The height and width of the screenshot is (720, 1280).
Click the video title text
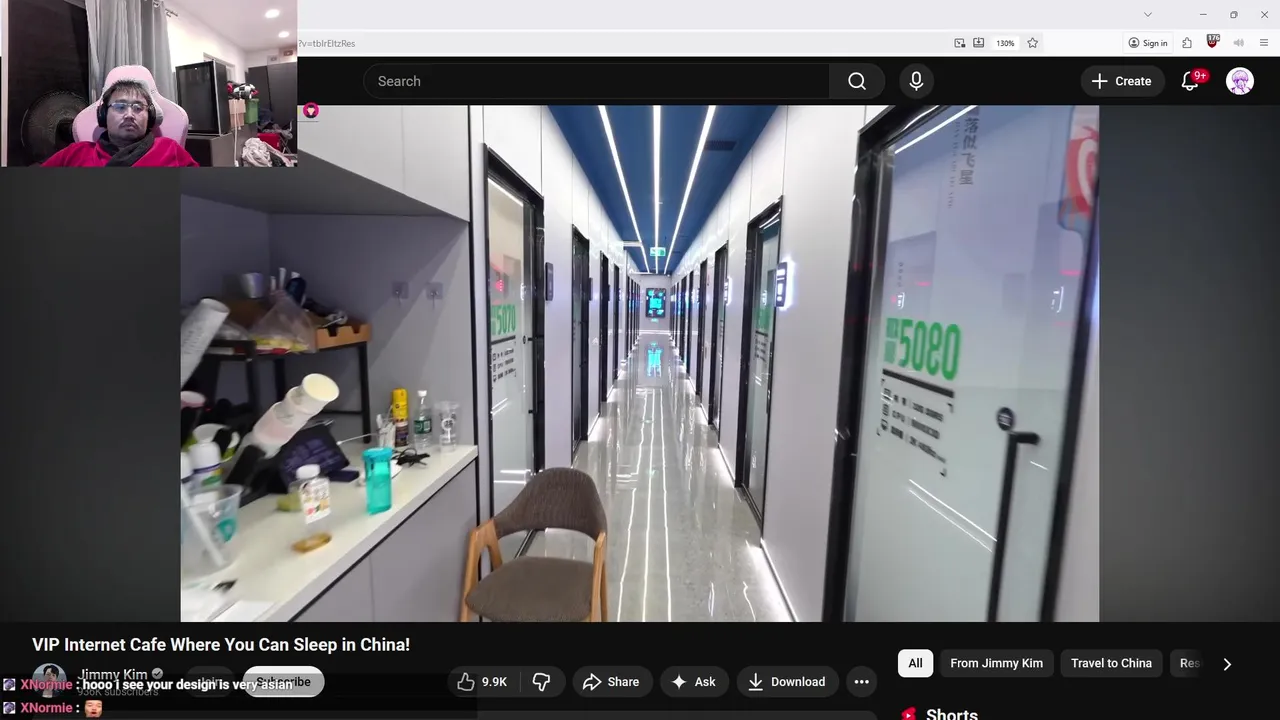(221, 645)
